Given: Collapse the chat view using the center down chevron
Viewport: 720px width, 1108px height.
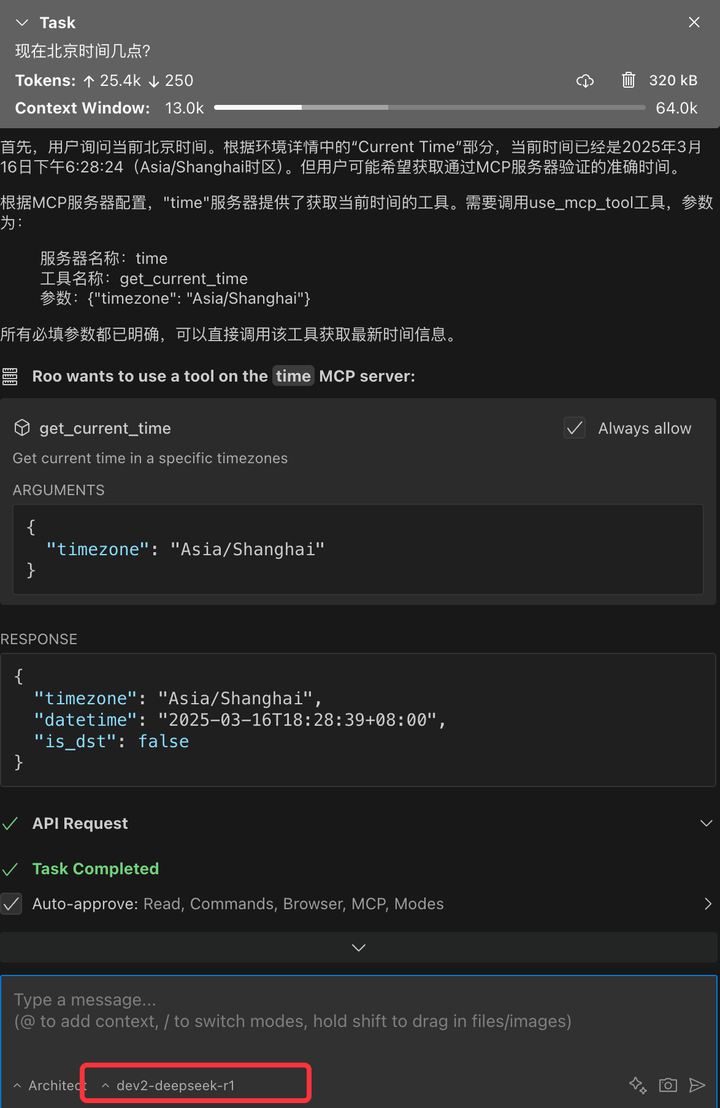Looking at the screenshot, I should pos(358,947).
